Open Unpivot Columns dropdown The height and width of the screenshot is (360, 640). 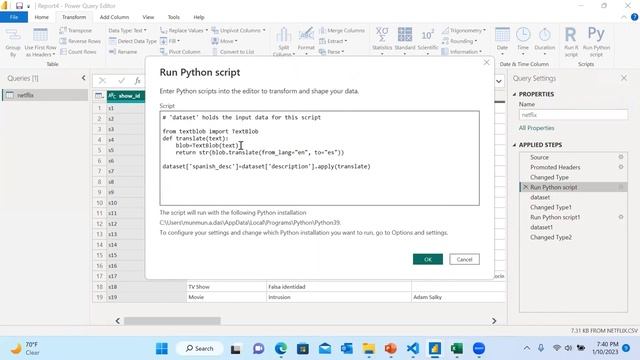238,31
